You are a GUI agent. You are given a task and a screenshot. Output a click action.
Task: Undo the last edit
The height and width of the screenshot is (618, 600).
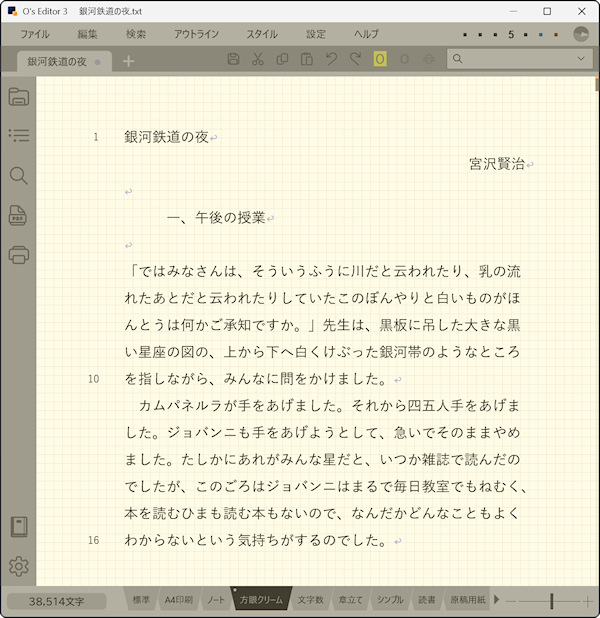[331, 60]
